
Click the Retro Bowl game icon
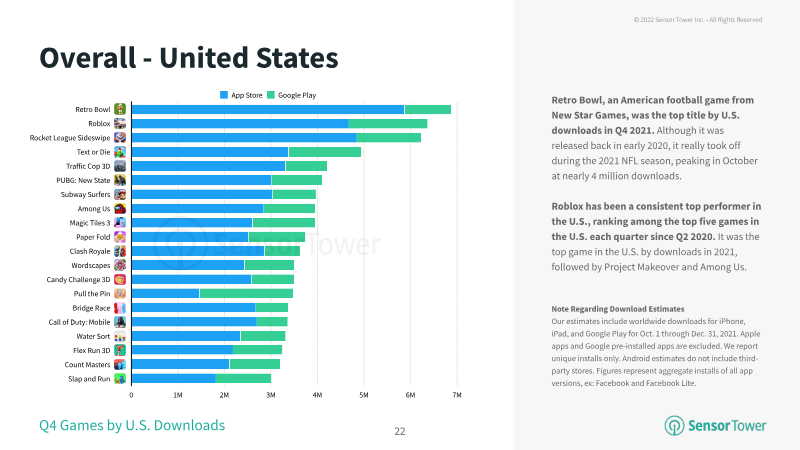(x=120, y=109)
